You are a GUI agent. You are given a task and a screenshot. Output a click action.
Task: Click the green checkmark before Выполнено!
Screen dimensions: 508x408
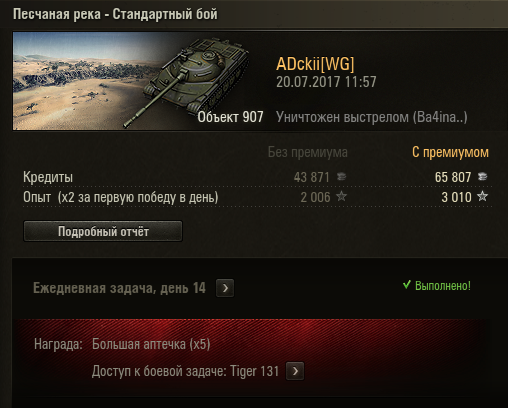pos(407,285)
